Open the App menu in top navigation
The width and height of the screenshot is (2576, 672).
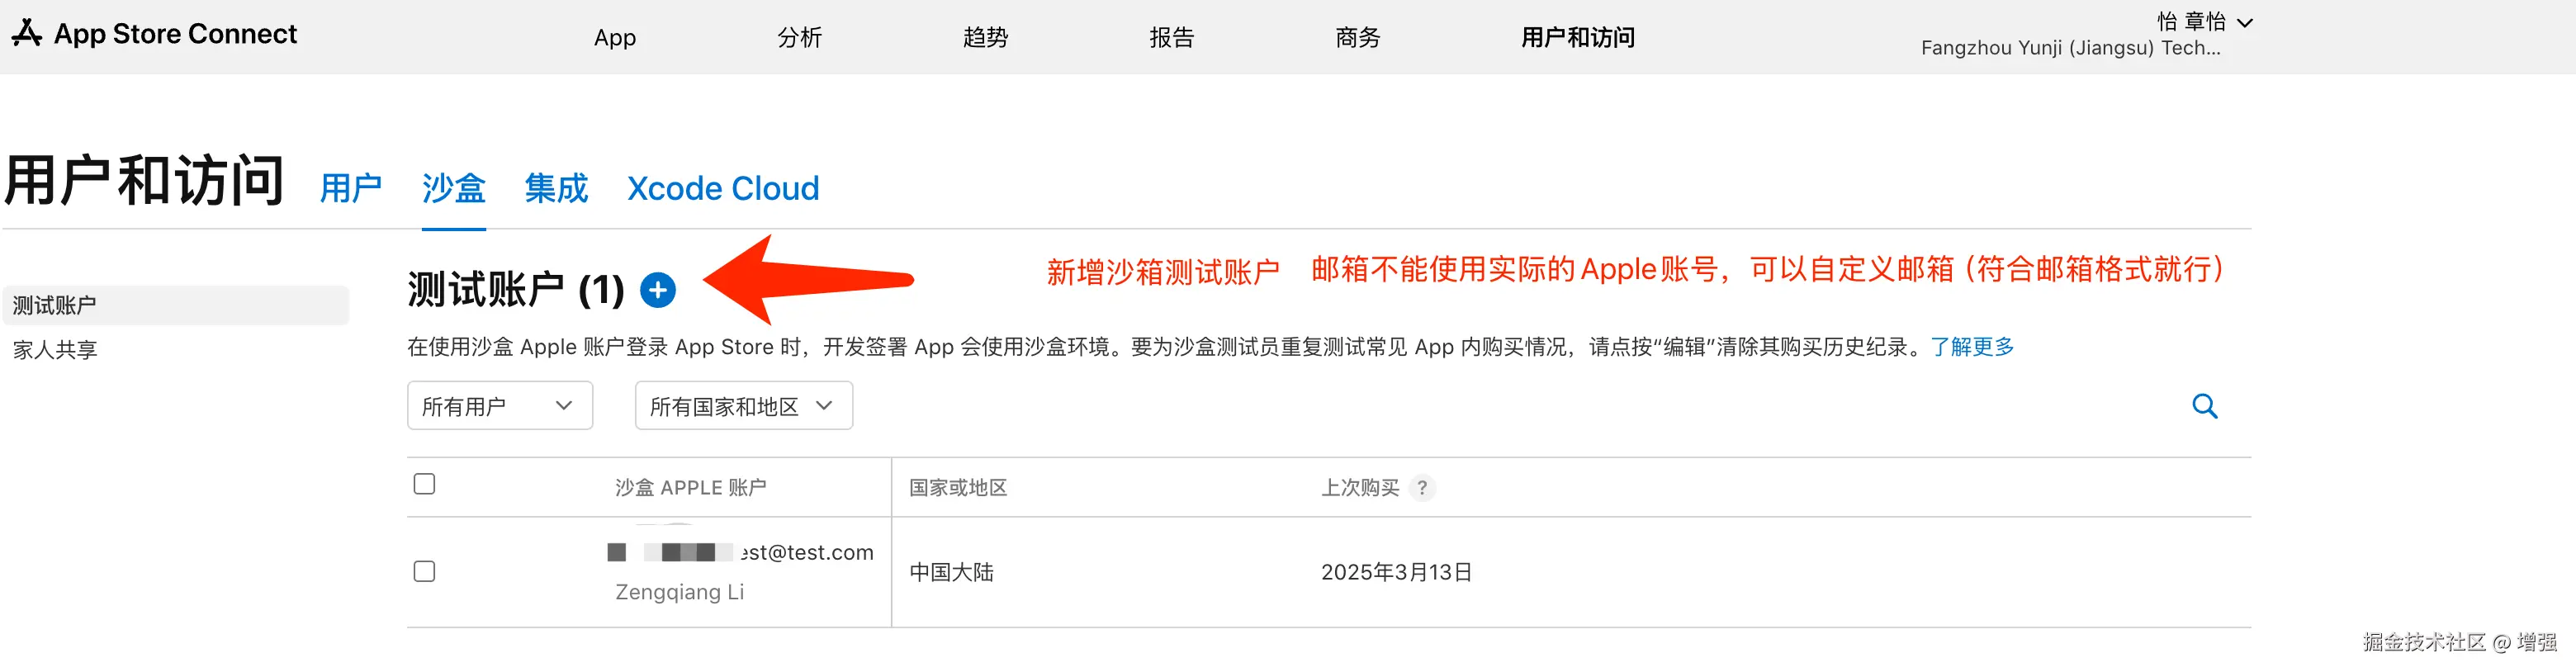point(615,38)
